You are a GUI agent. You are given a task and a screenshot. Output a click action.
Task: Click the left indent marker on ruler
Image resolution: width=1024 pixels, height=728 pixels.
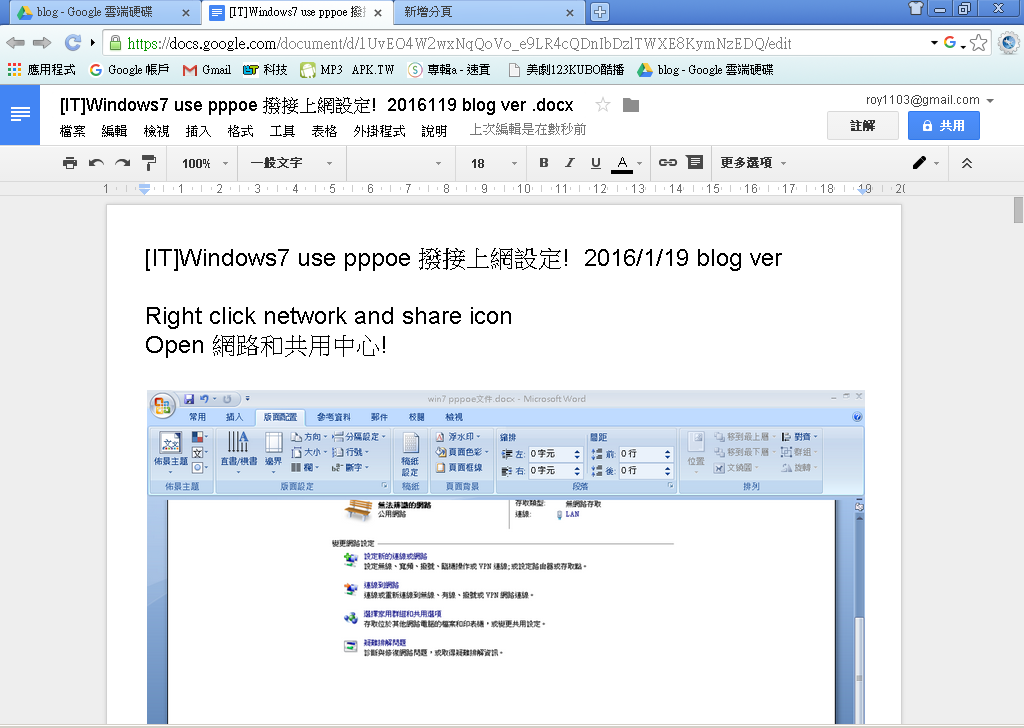pos(144,189)
